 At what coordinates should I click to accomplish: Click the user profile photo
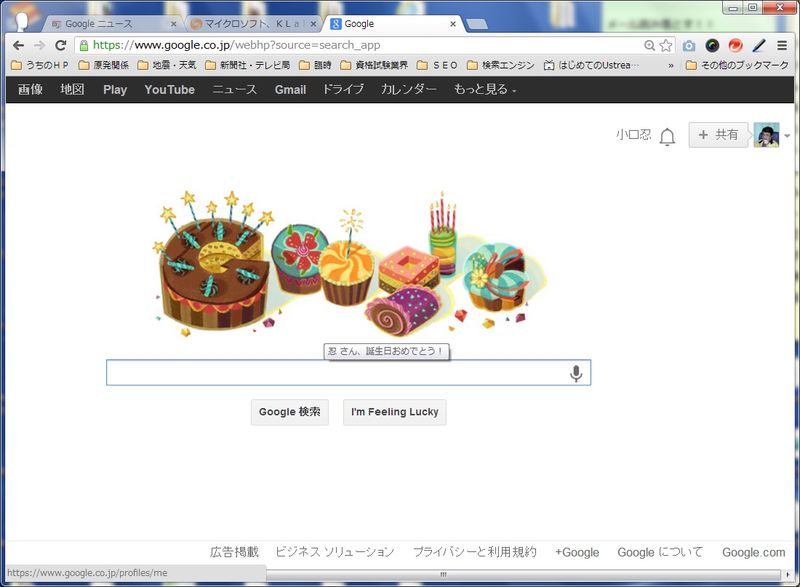766,135
